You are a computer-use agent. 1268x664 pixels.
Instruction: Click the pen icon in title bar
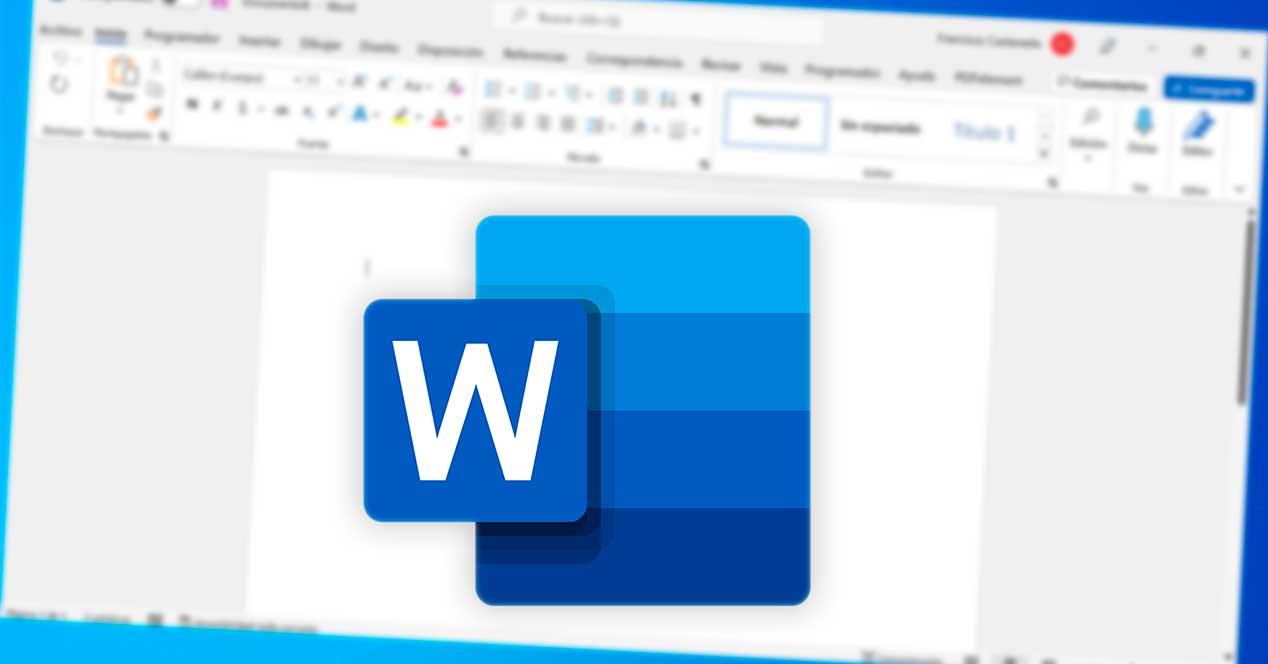pyautogui.click(x=1107, y=46)
